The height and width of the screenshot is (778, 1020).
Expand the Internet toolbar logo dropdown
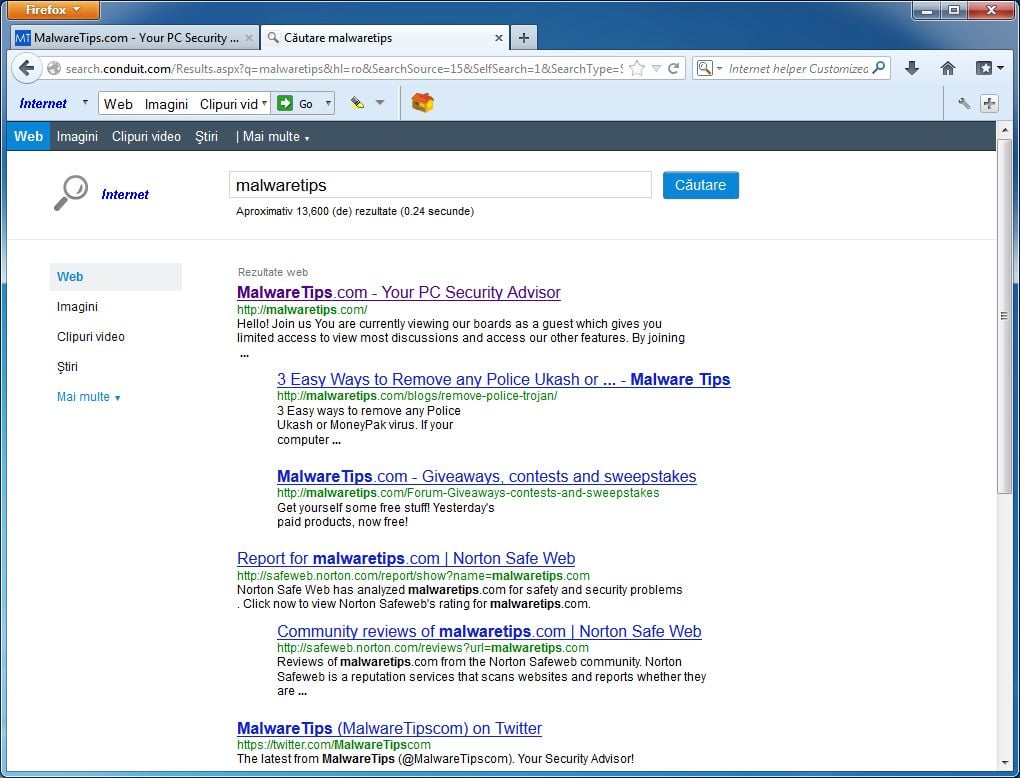coord(85,102)
